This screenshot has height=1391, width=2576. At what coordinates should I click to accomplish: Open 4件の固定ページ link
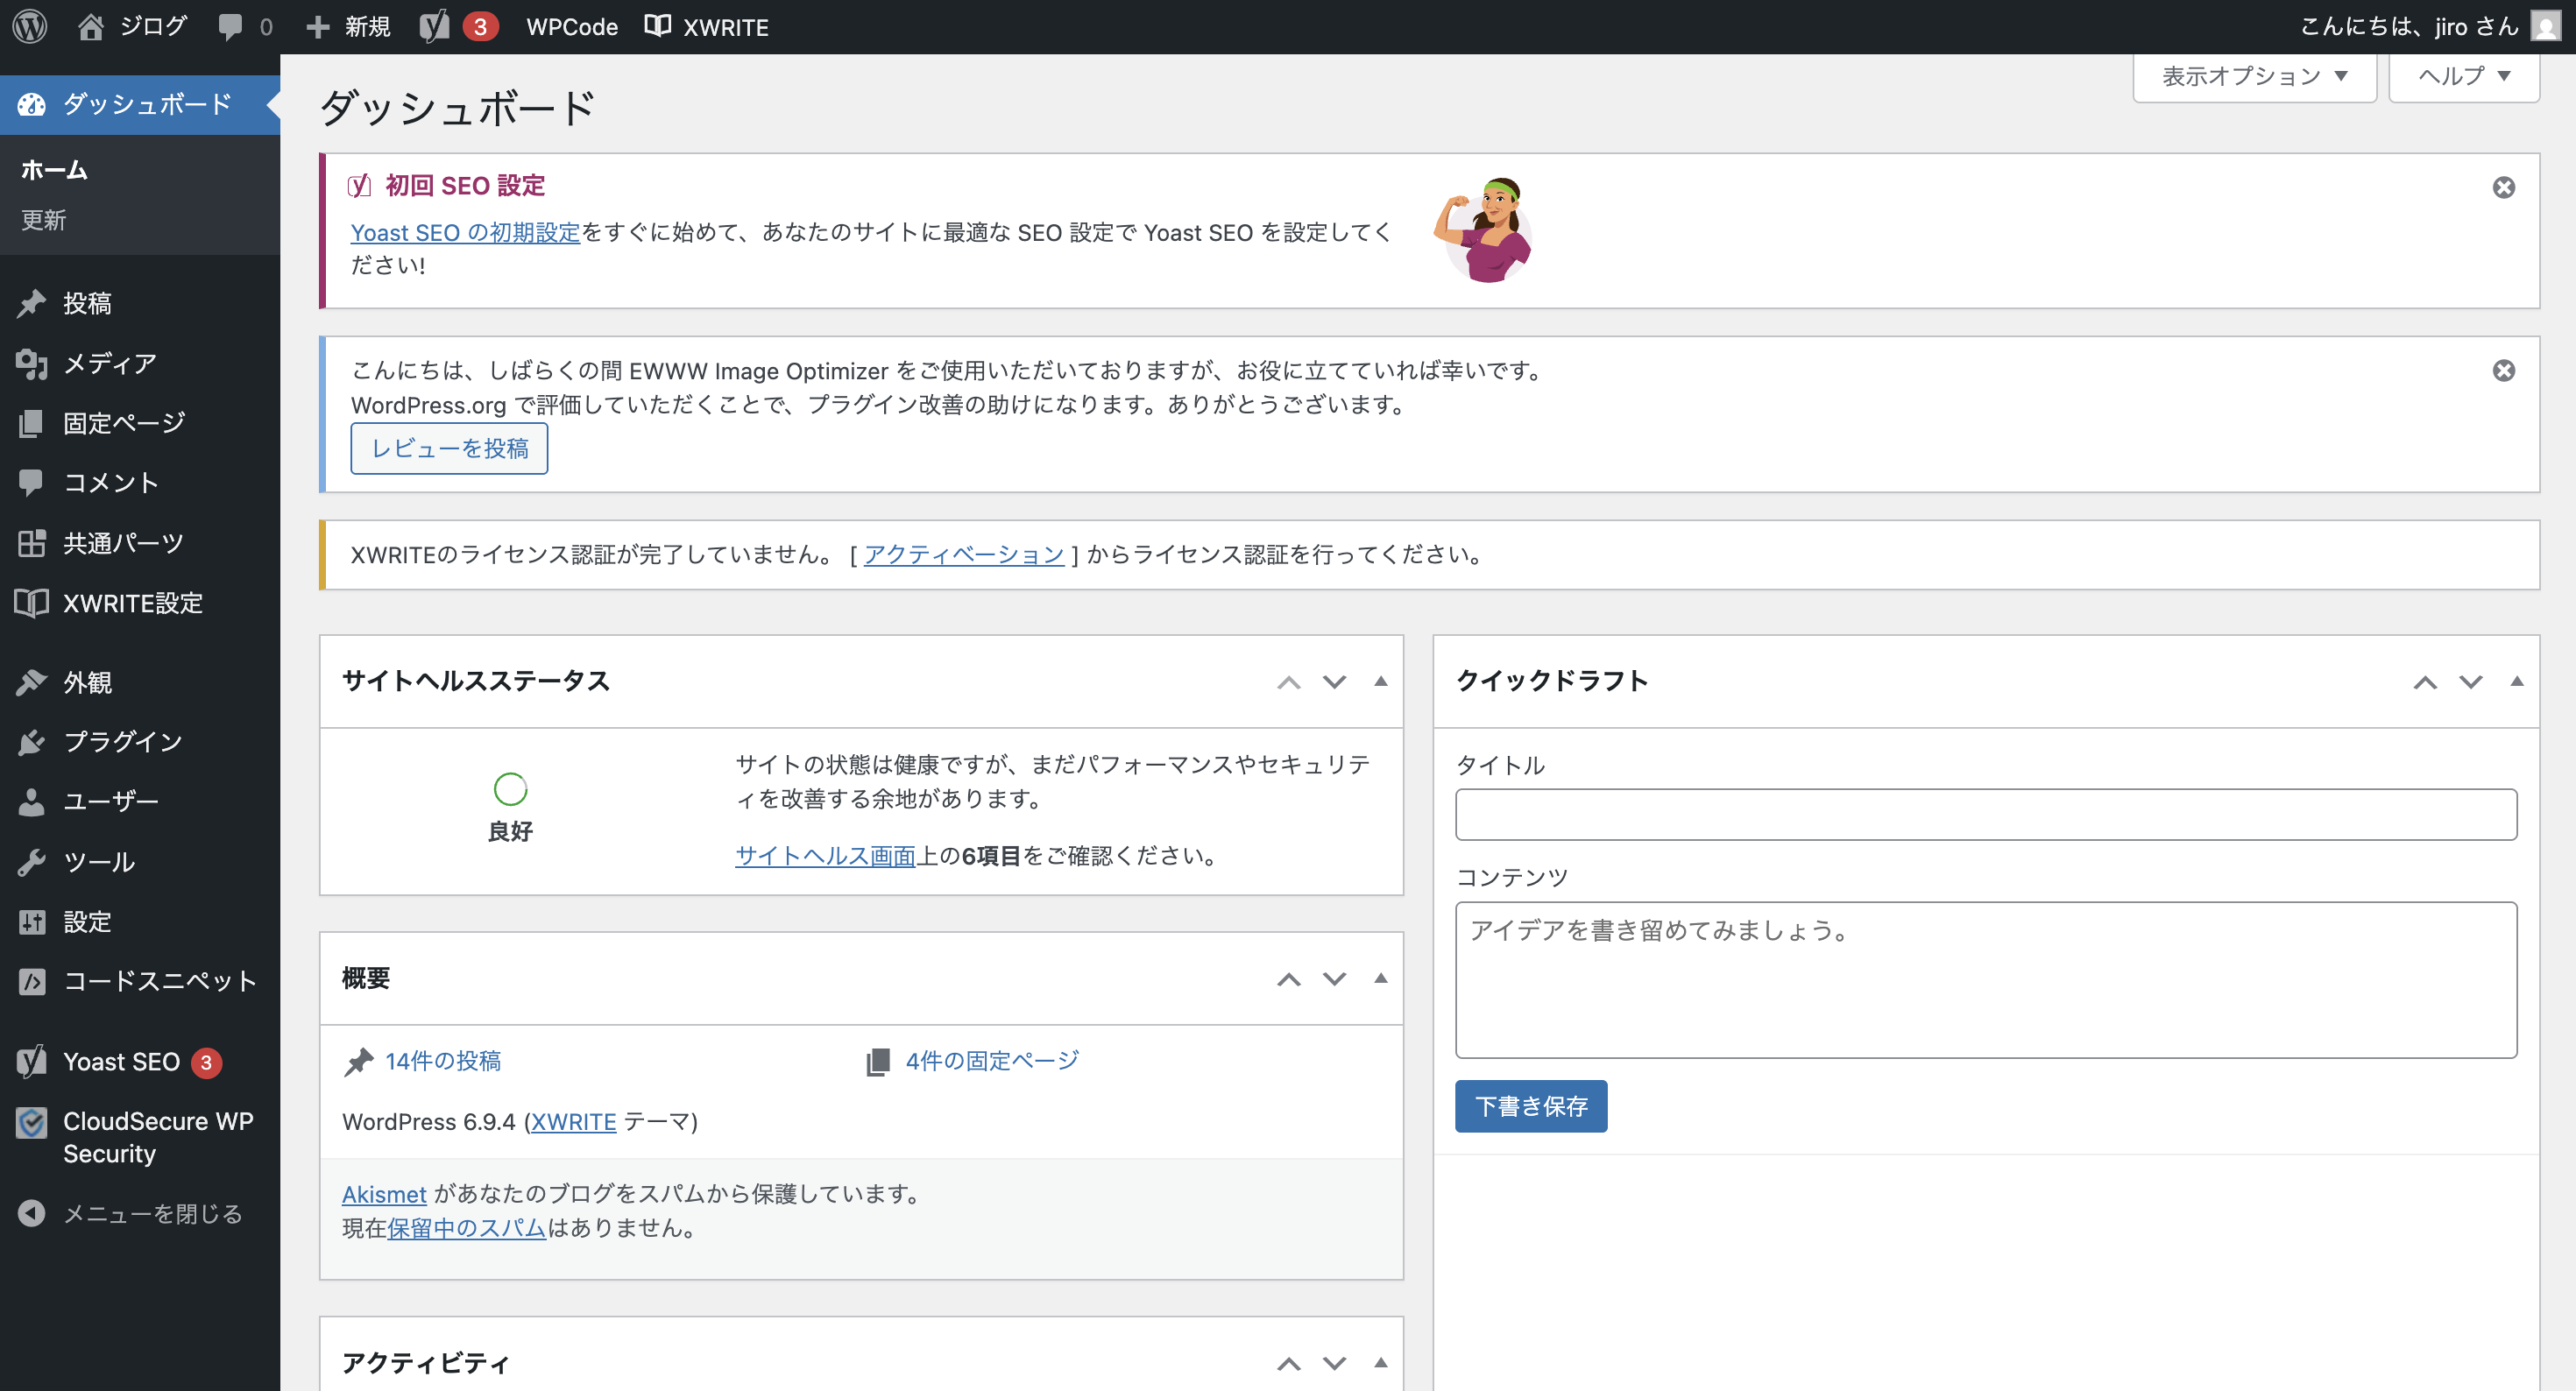(x=992, y=1061)
